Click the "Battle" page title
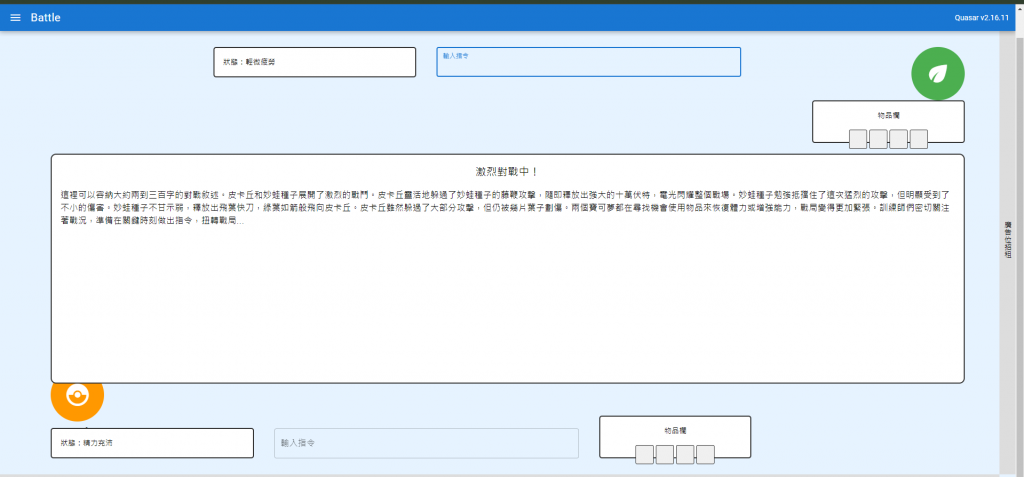The height and width of the screenshot is (477, 1024). point(46,18)
